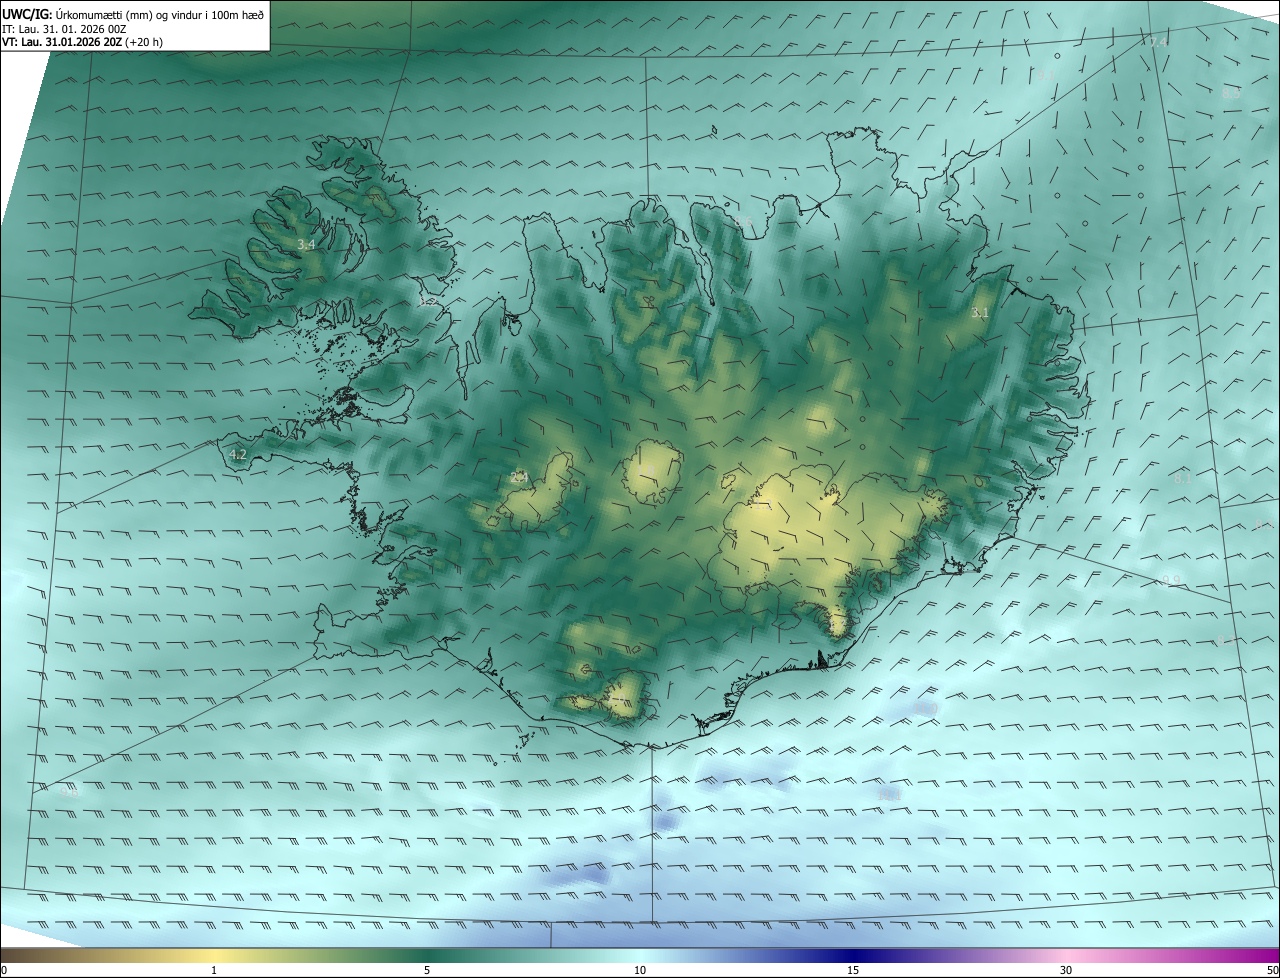Screen dimensions: 1280x978
Task: Click colorbar tick label '30'
Action: tap(1066, 970)
